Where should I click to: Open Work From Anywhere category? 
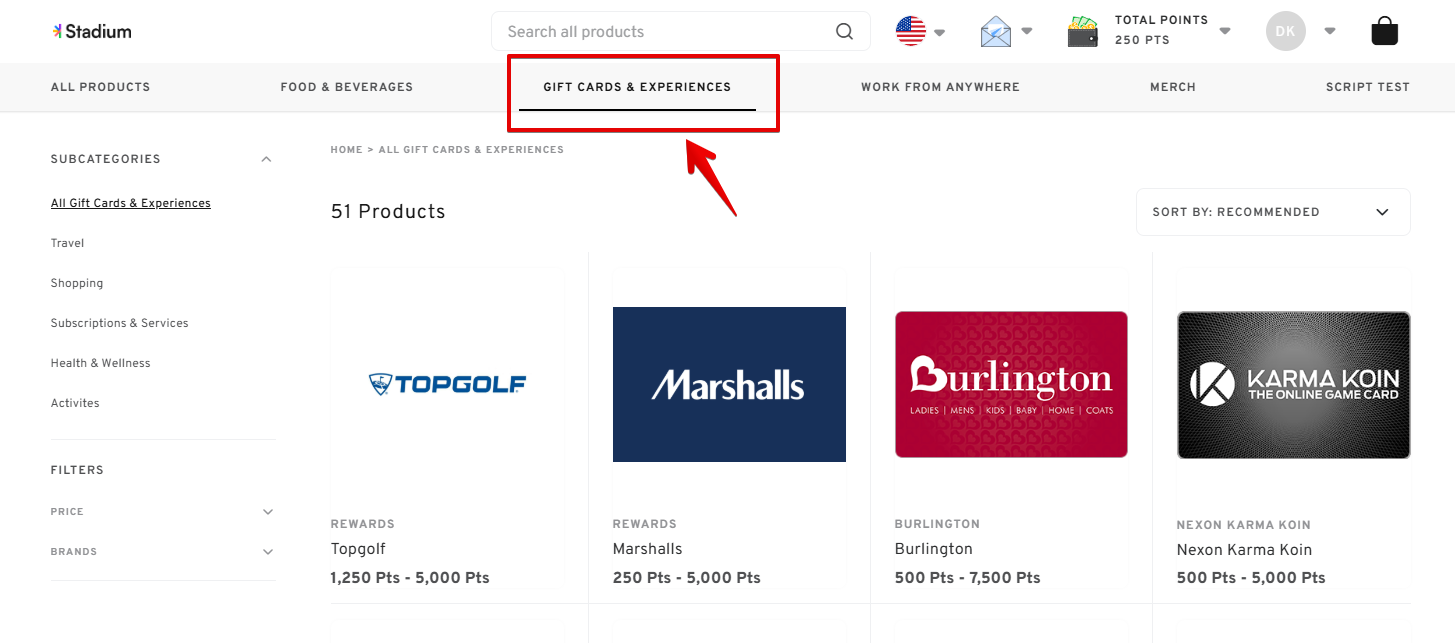[940, 87]
